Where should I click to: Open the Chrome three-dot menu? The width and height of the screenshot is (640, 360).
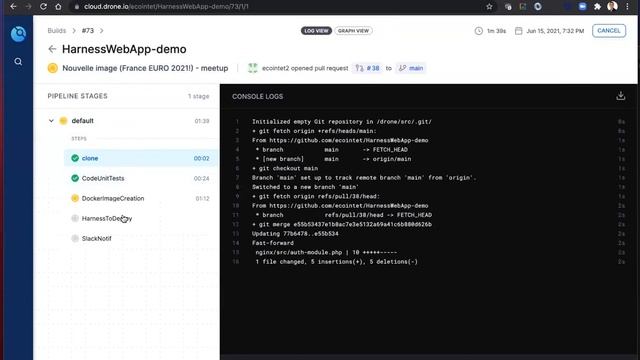[x=627, y=7]
